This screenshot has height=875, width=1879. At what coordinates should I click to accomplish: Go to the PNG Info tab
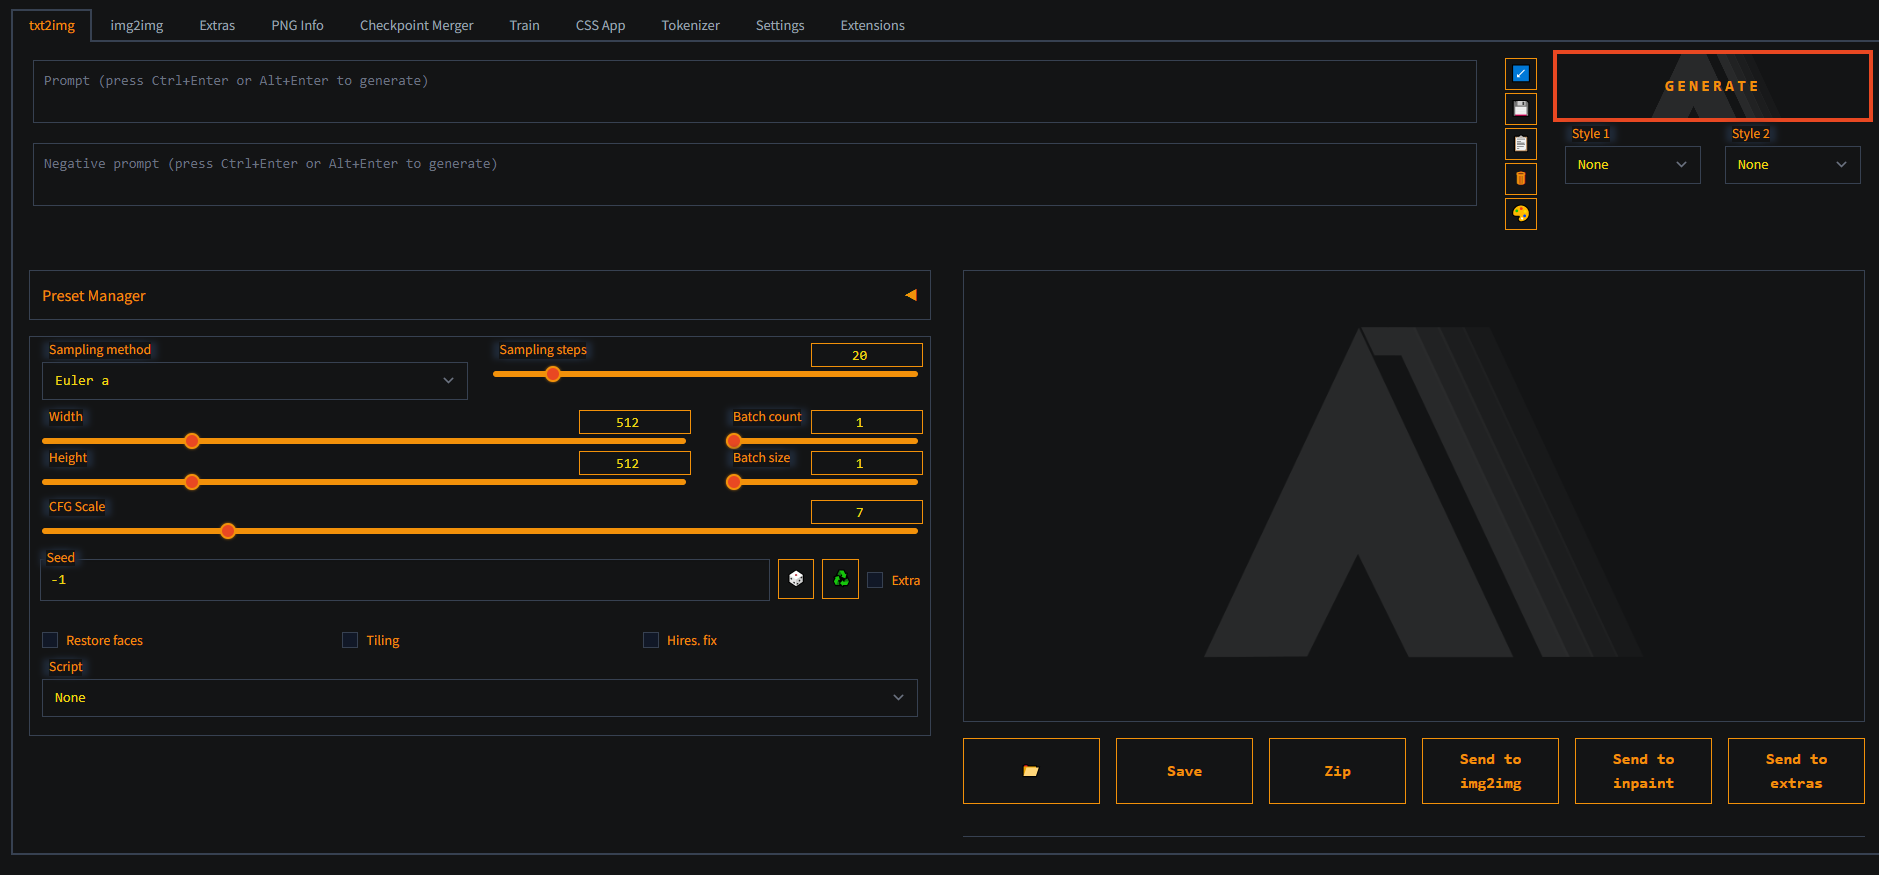click(297, 25)
